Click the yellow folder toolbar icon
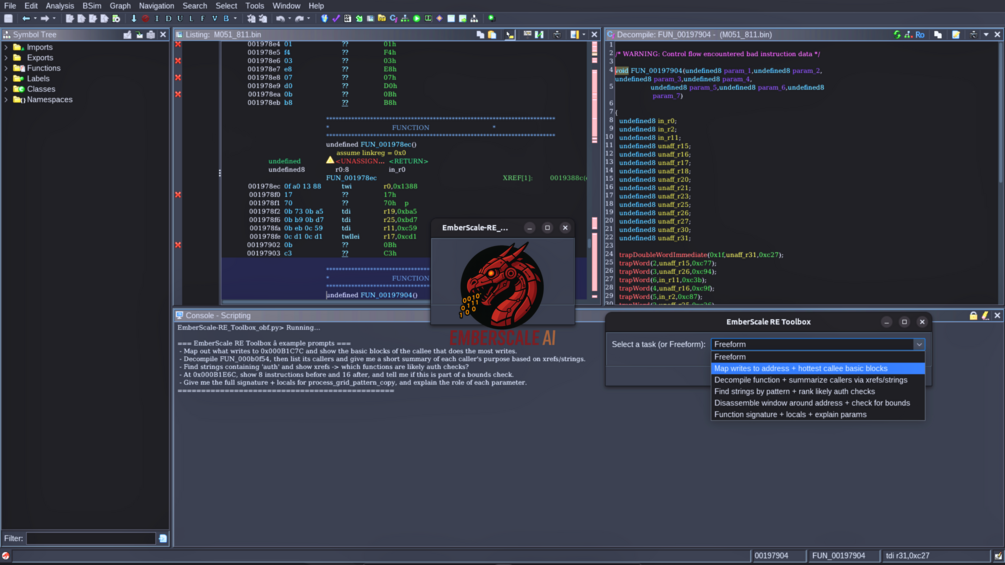 [381, 19]
